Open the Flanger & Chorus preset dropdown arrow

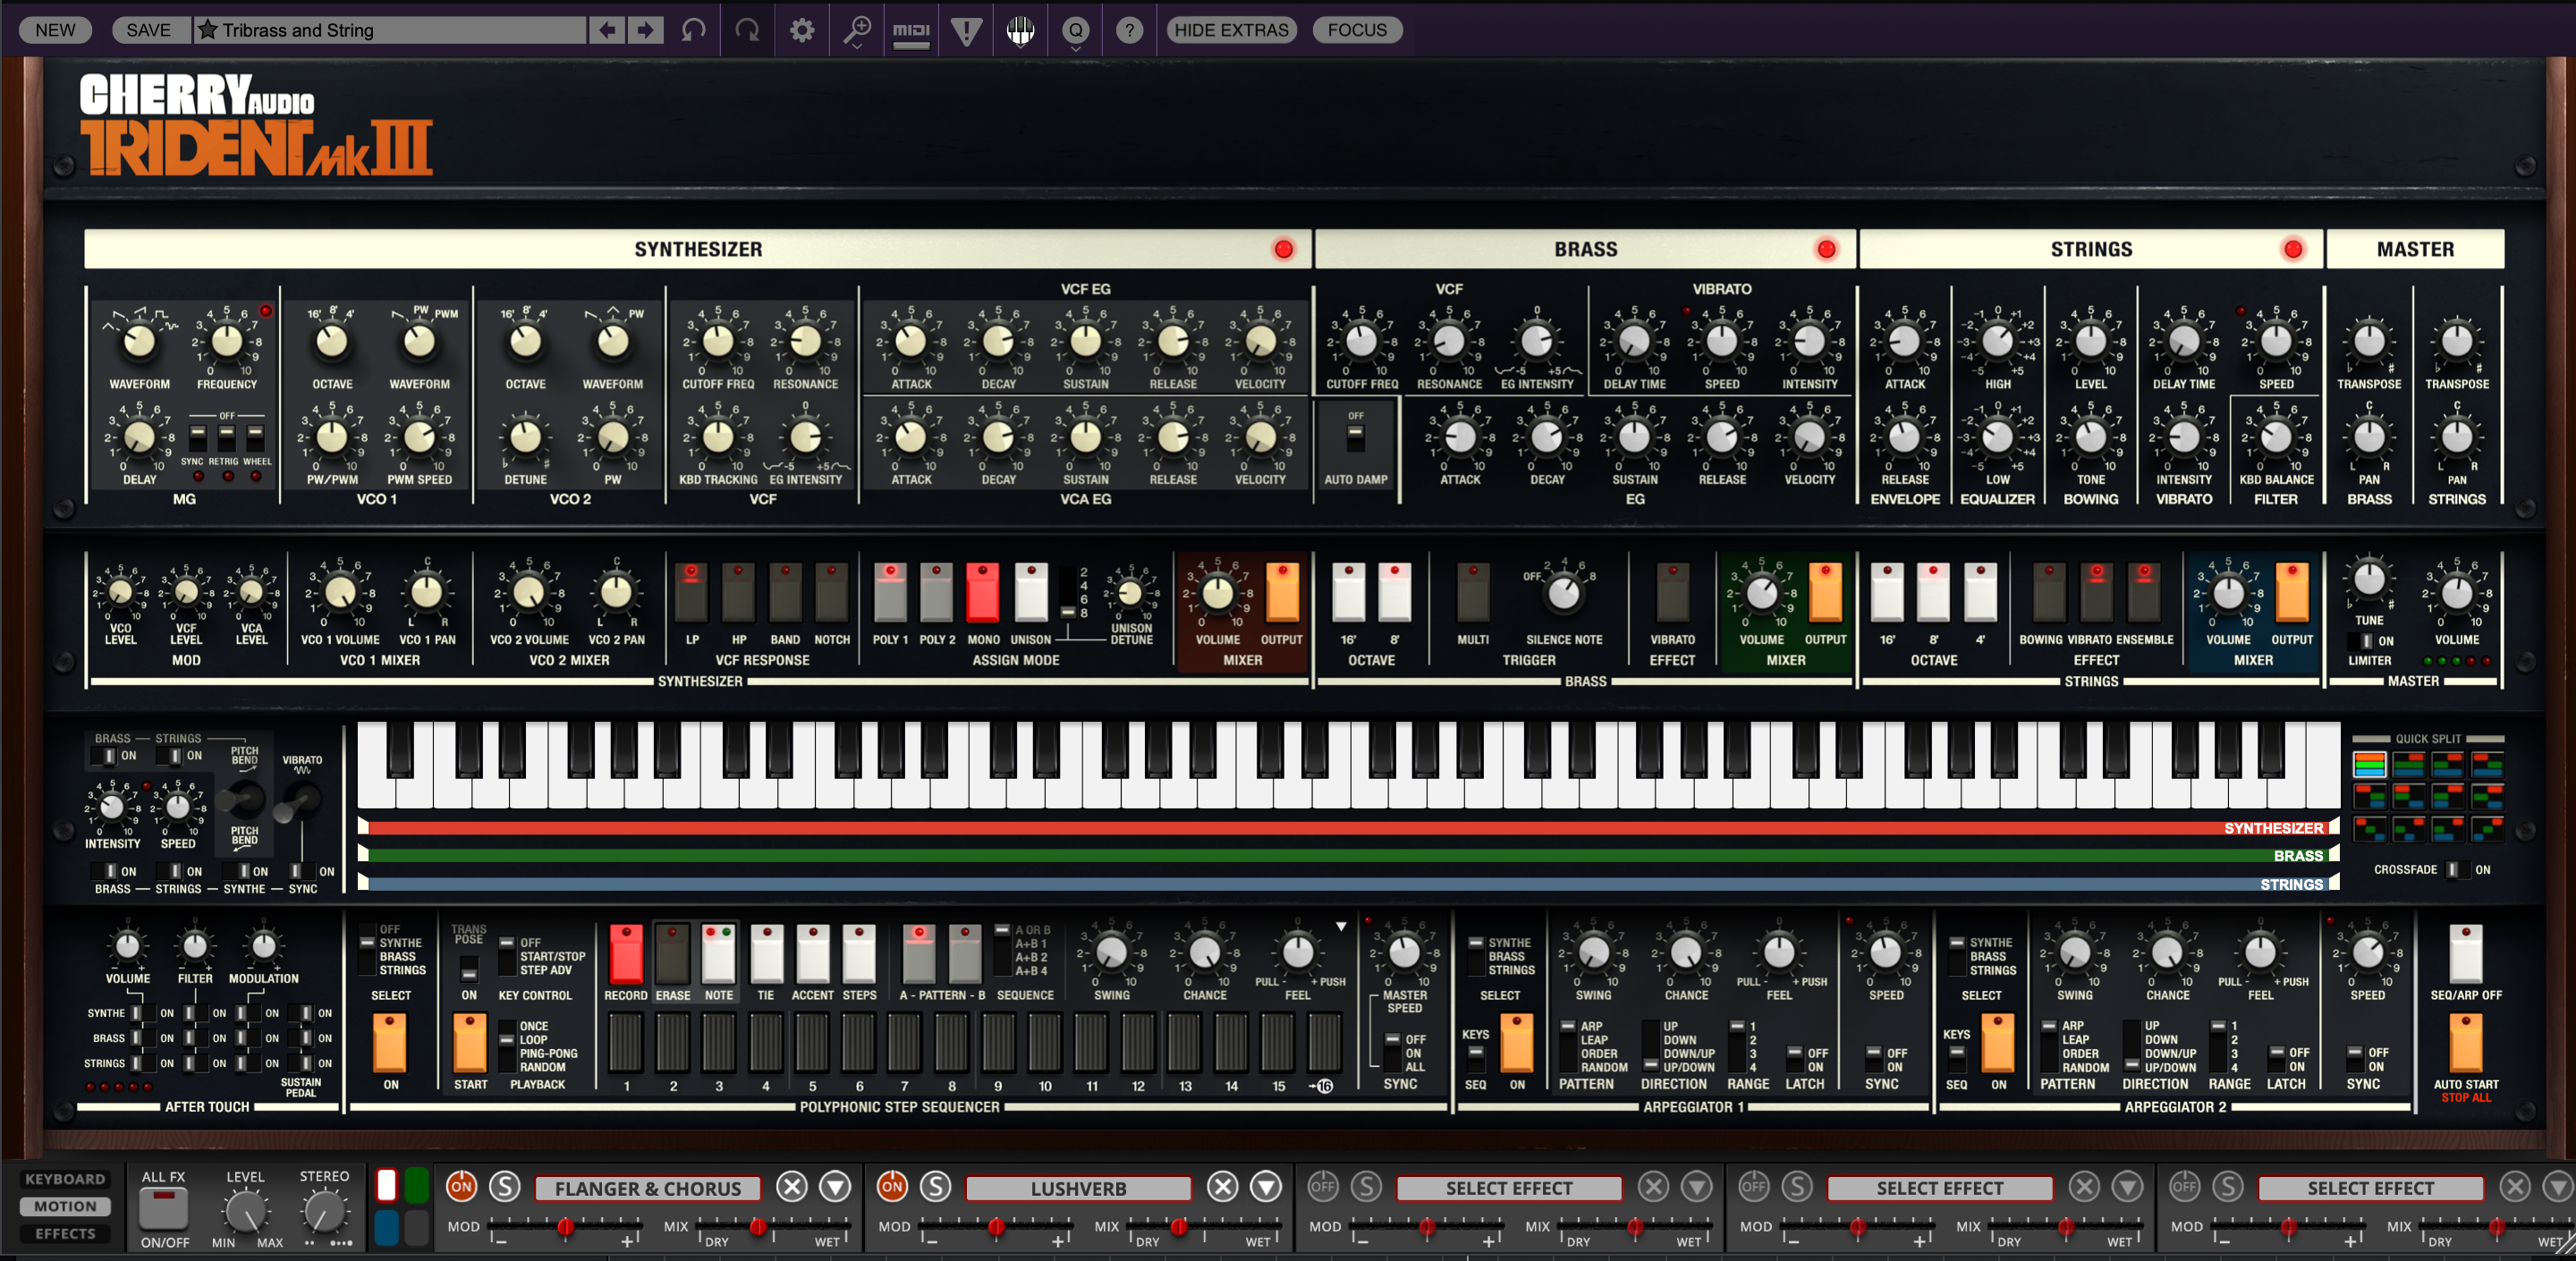pyautogui.click(x=836, y=1187)
